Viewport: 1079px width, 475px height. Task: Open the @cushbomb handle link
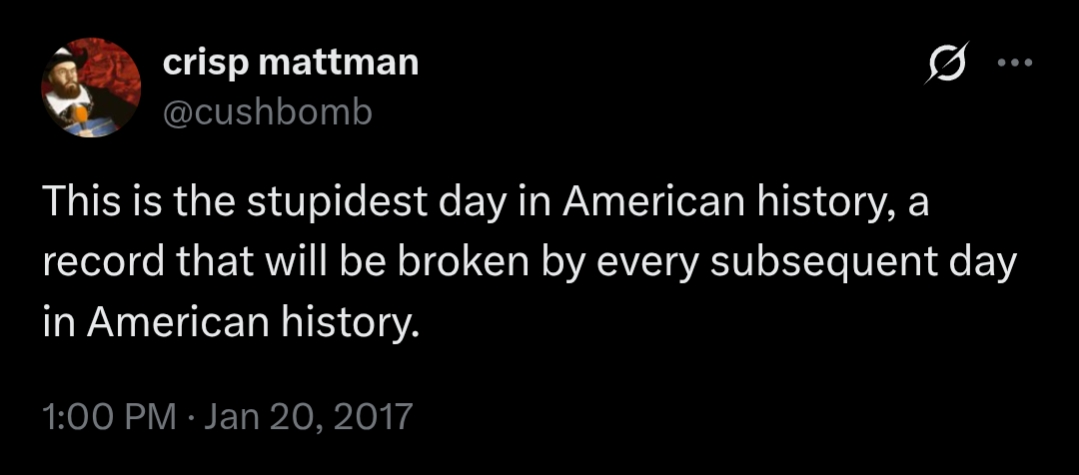266,112
